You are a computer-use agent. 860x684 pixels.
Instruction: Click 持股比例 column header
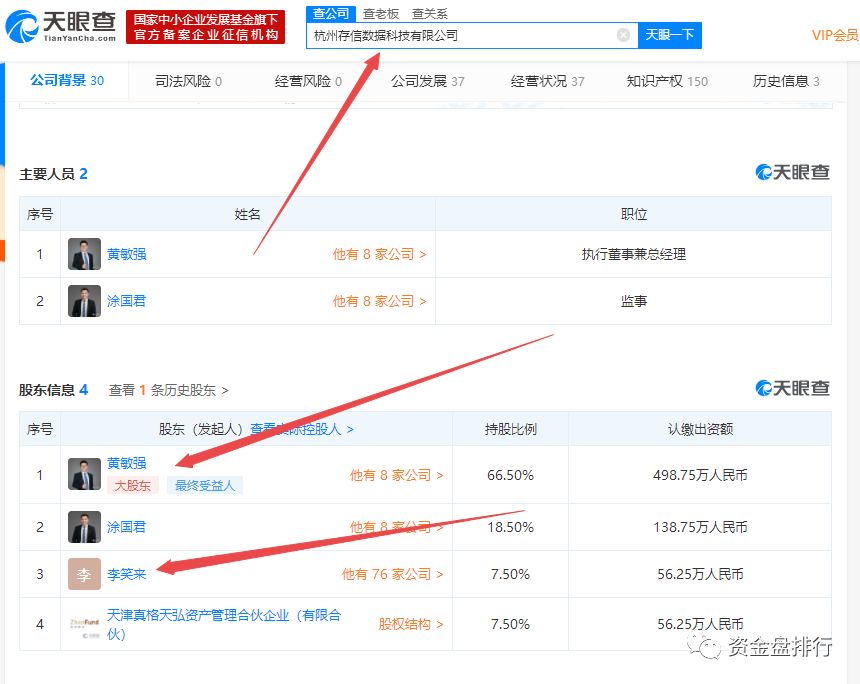point(510,429)
